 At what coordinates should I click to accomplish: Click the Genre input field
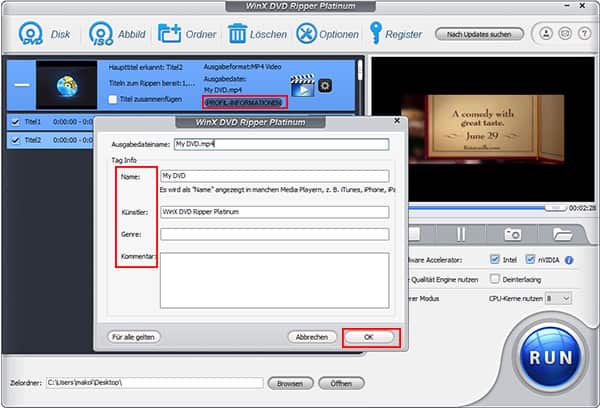(275, 234)
